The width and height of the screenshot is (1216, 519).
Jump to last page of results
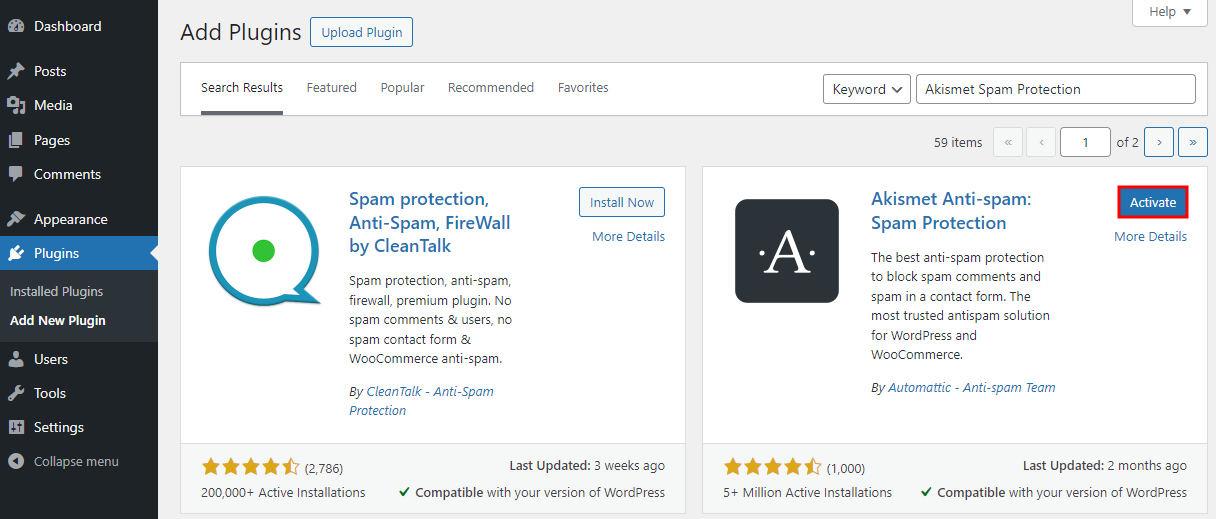1192,142
